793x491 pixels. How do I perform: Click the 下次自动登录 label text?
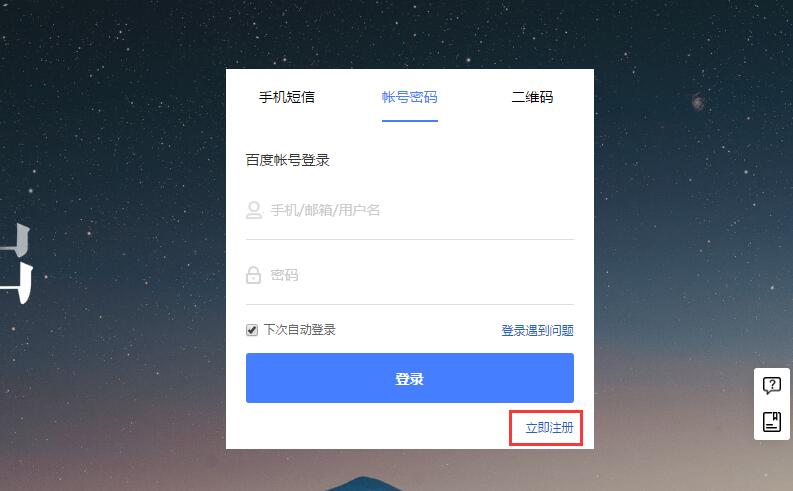click(299, 330)
